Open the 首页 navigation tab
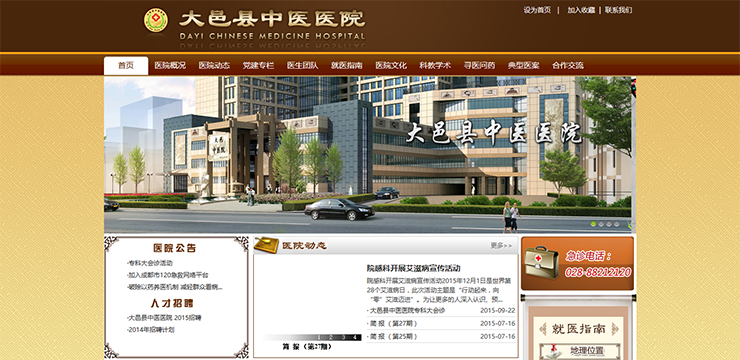 click(x=126, y=66)
